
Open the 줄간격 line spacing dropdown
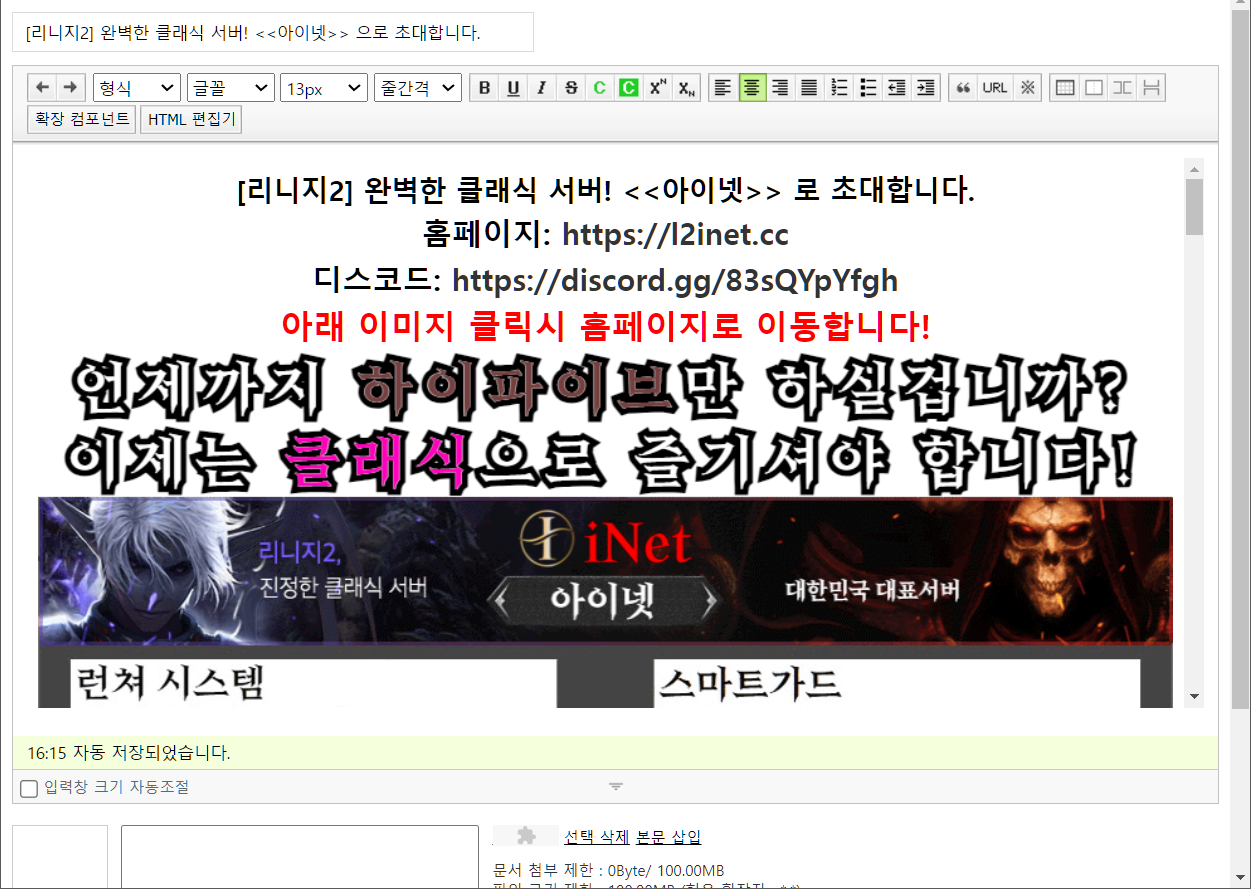(418, 88)
